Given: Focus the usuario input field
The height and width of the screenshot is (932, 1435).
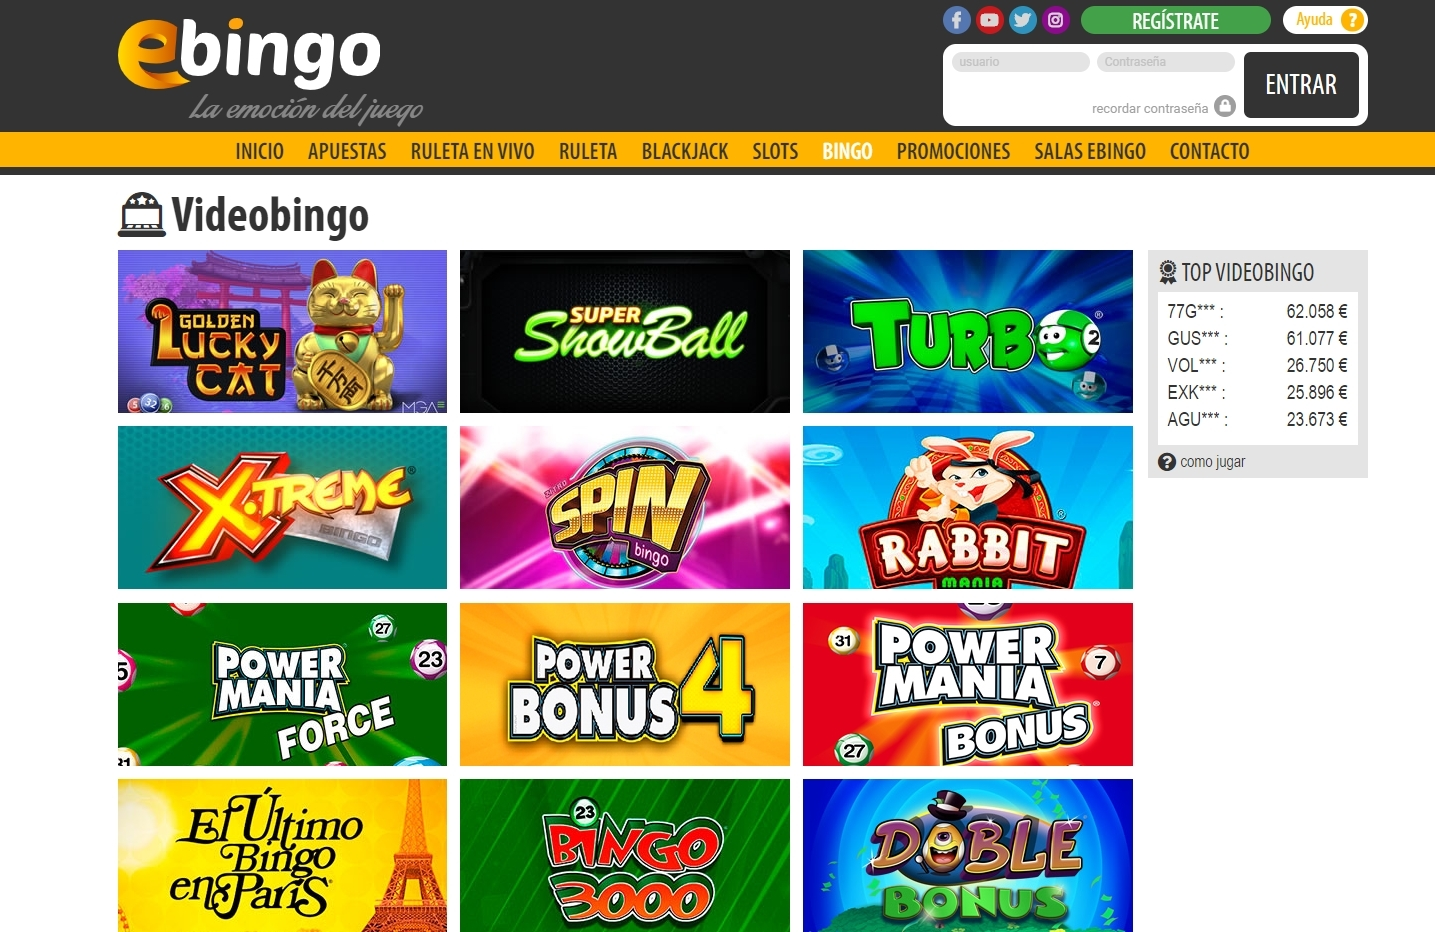Looking at the screenshot, I should click(1020, 62).
